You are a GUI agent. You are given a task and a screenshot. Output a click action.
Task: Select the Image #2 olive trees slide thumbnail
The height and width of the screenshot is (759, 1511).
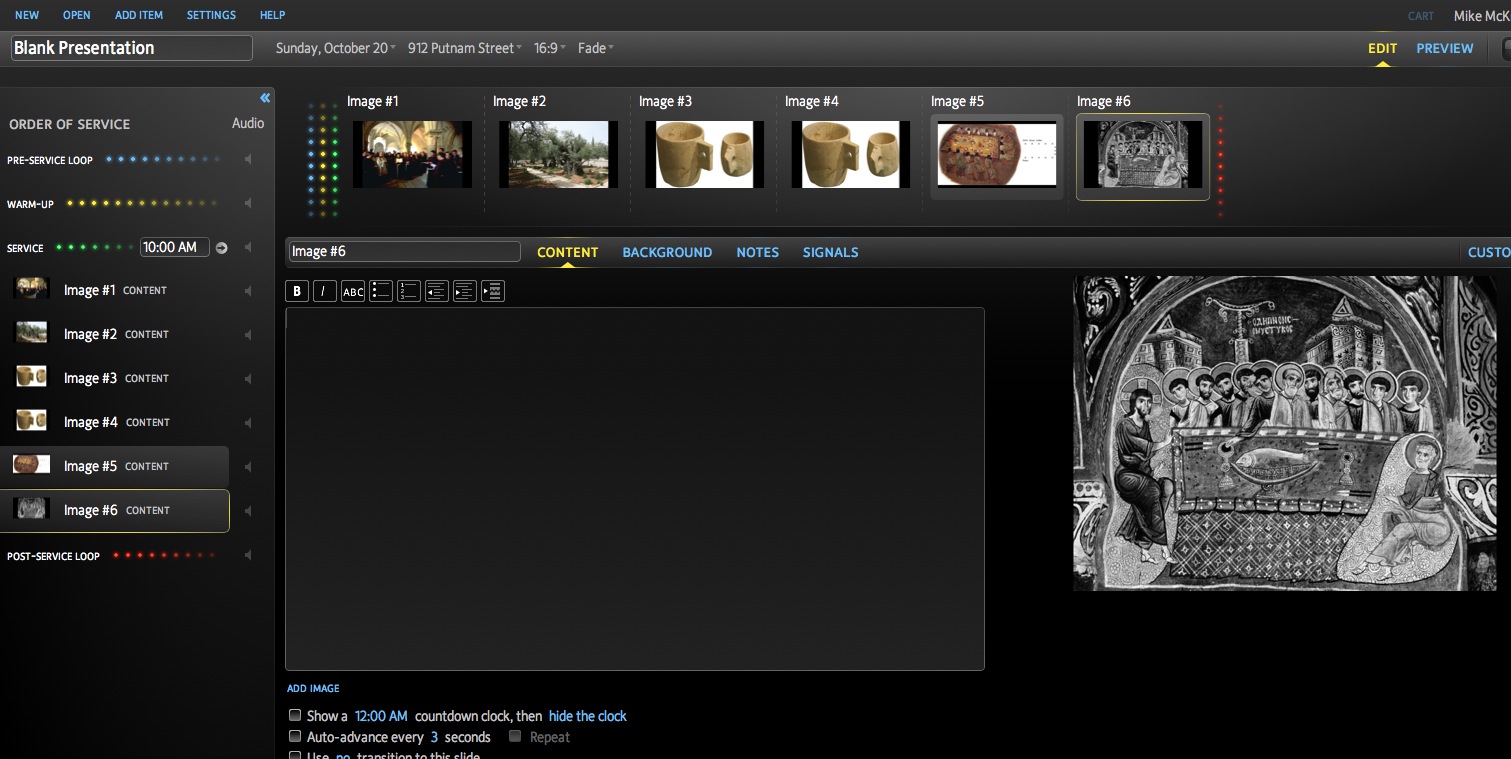click(558, 154)
